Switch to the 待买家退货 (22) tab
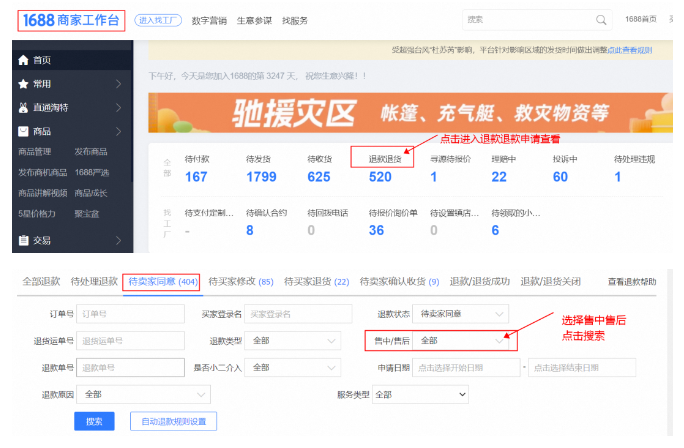 (x=317, y=282)
